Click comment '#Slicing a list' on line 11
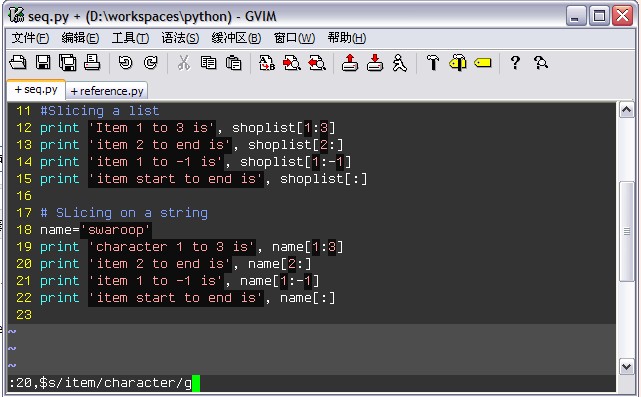The width and height of the screenshot is (641, 397). [x=100, y=111]
